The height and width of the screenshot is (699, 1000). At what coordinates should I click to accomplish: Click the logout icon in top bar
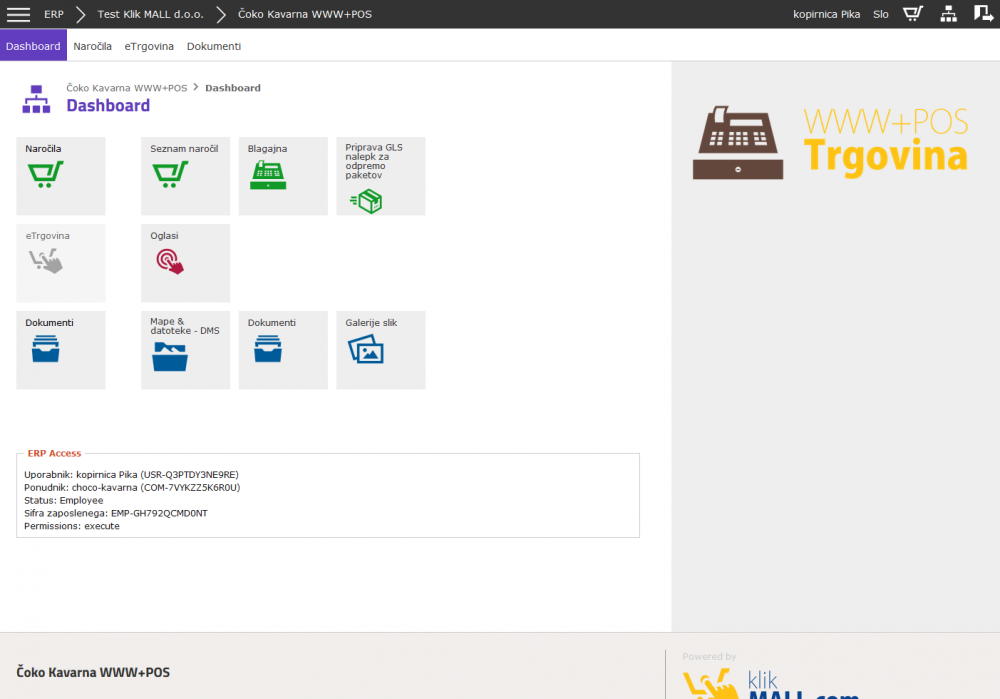coord(983,14)
